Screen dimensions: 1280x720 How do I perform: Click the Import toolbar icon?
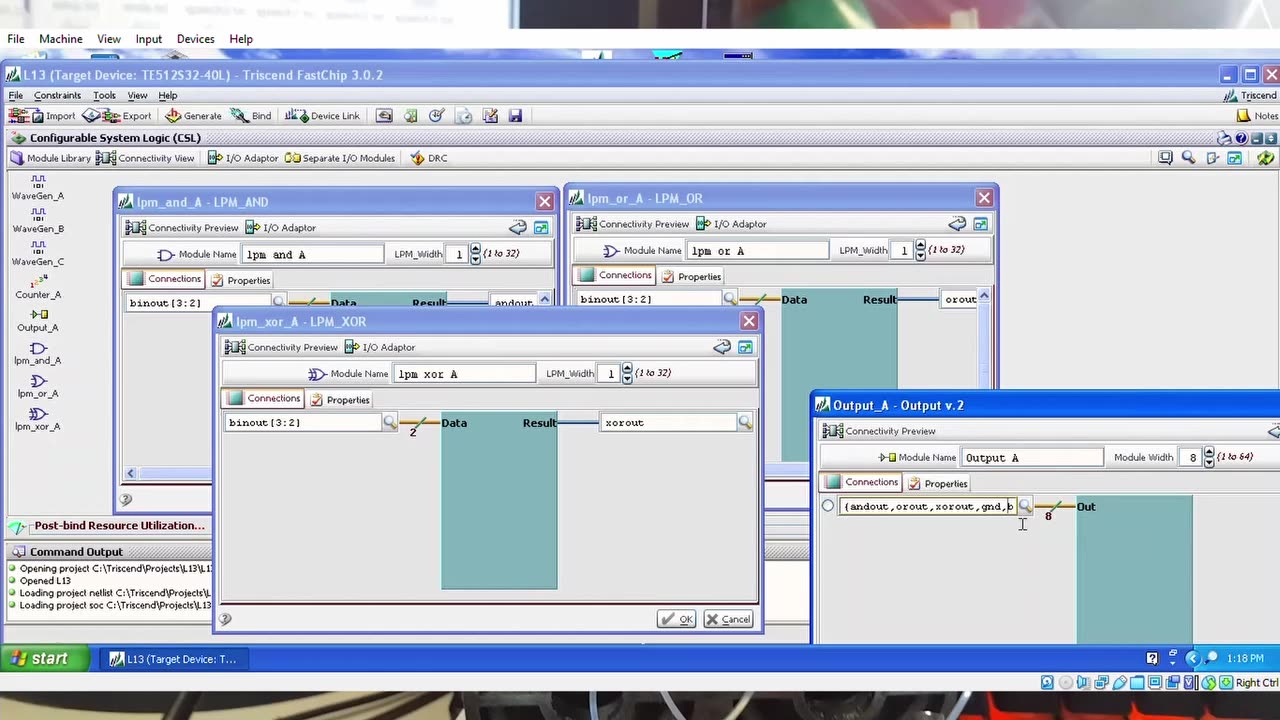coord(41,116)
